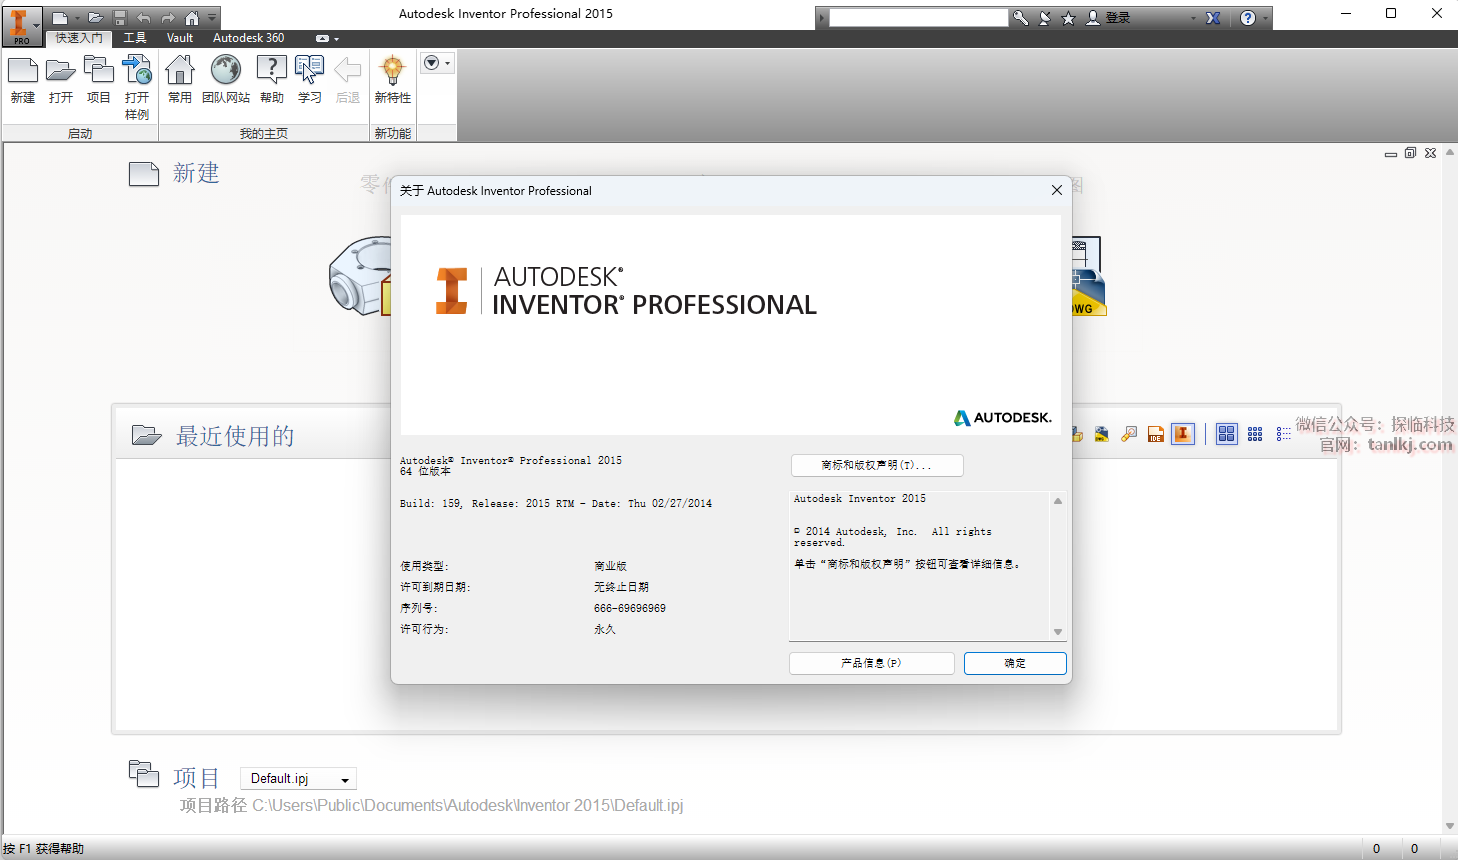Image resolution: width=1458 pixels, height=860 pixels.
Task: Click the 确定 button in About dialog
Action: click(x=1015, y=663)
